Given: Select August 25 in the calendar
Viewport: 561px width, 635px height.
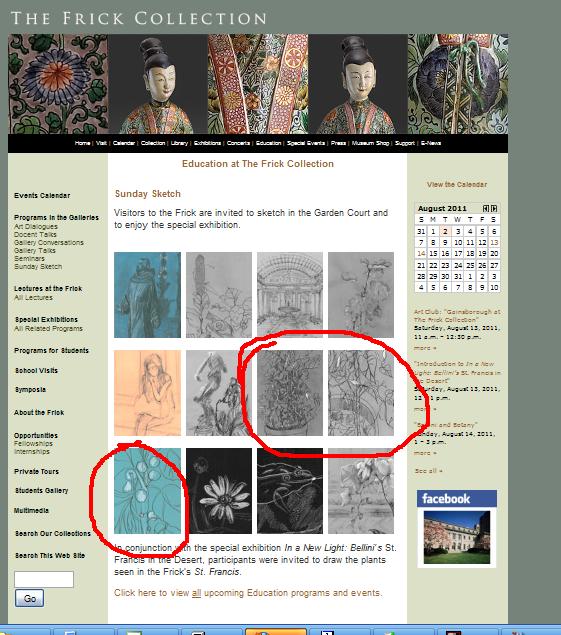Looking at the screenshot, I should [x=470, y=265].
